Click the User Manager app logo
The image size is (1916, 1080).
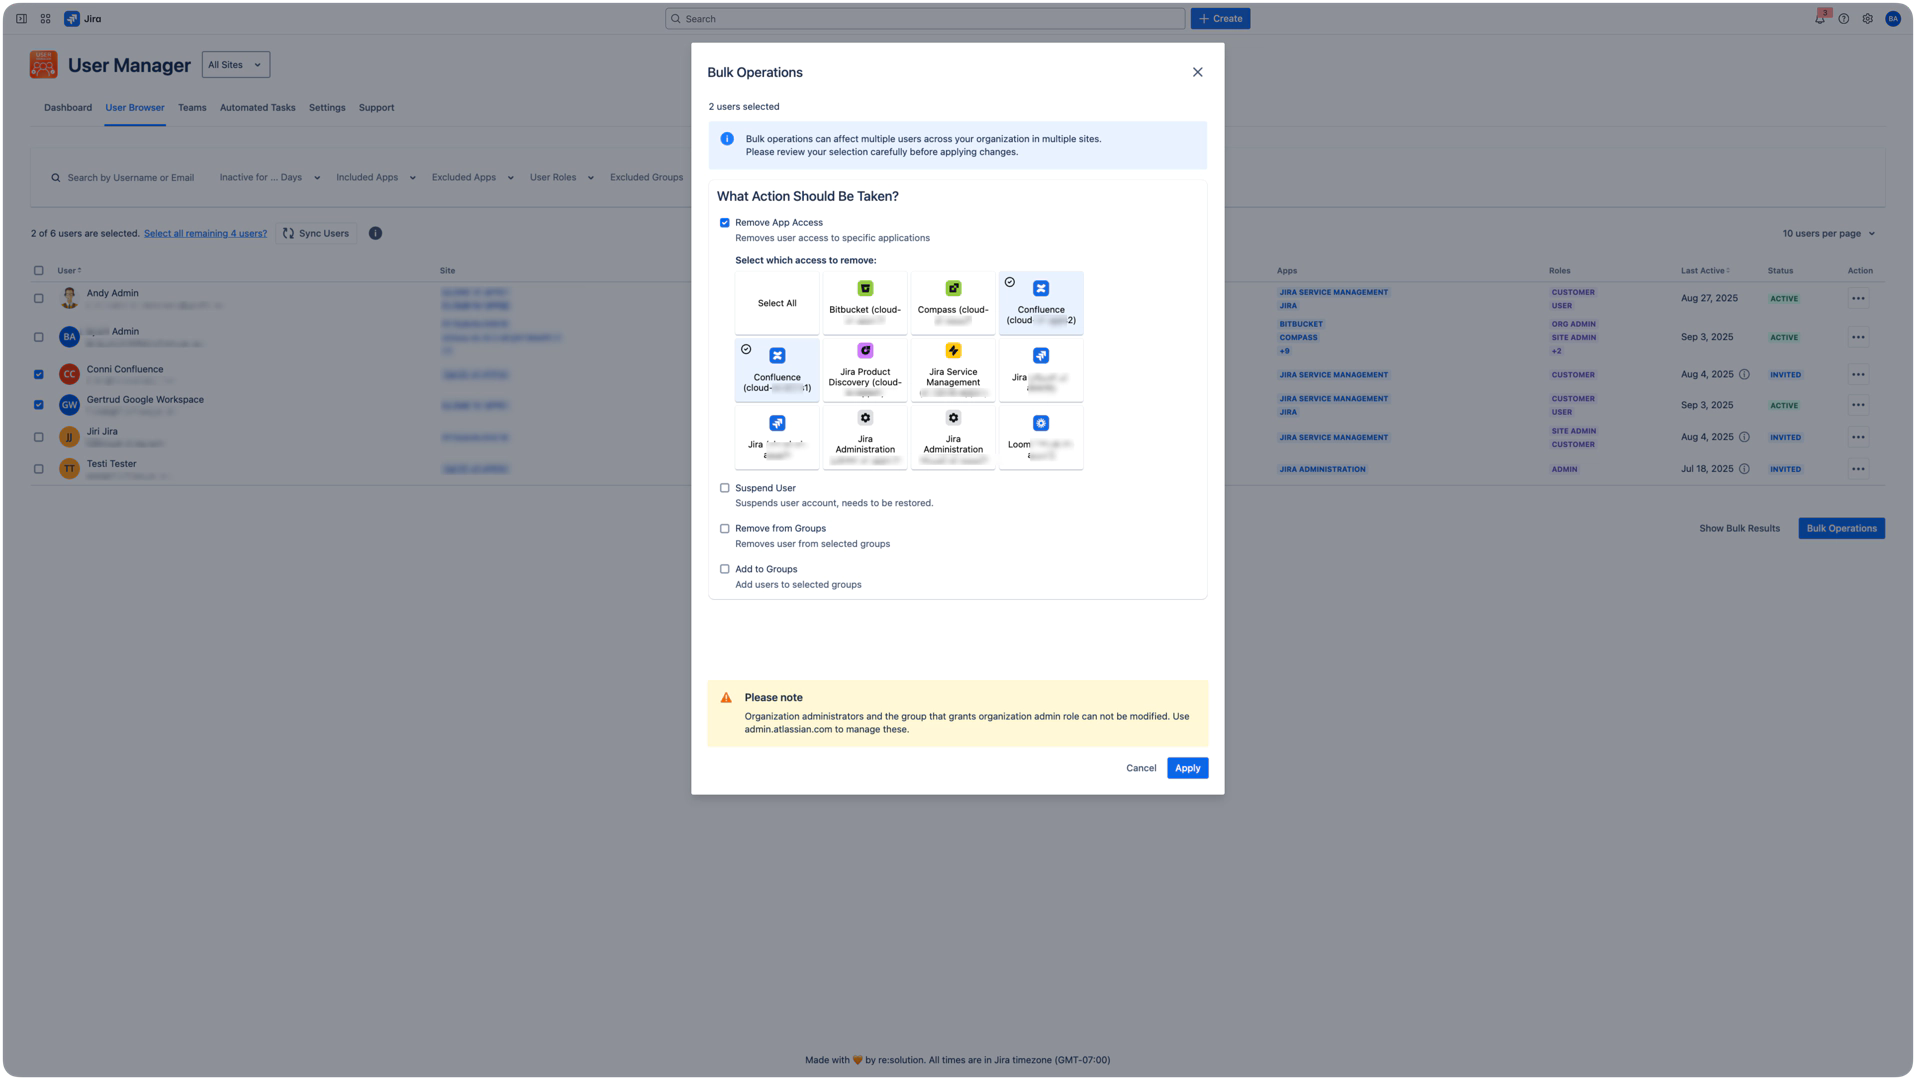pos(43,65)
